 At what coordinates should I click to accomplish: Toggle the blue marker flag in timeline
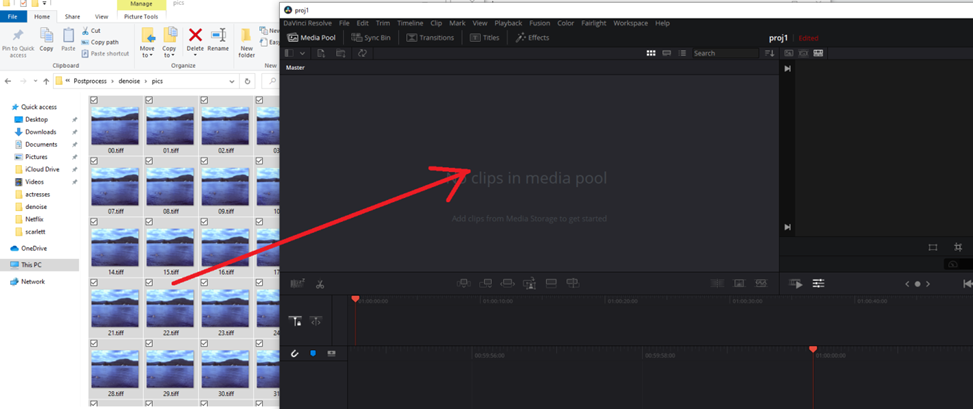[313, 353]
